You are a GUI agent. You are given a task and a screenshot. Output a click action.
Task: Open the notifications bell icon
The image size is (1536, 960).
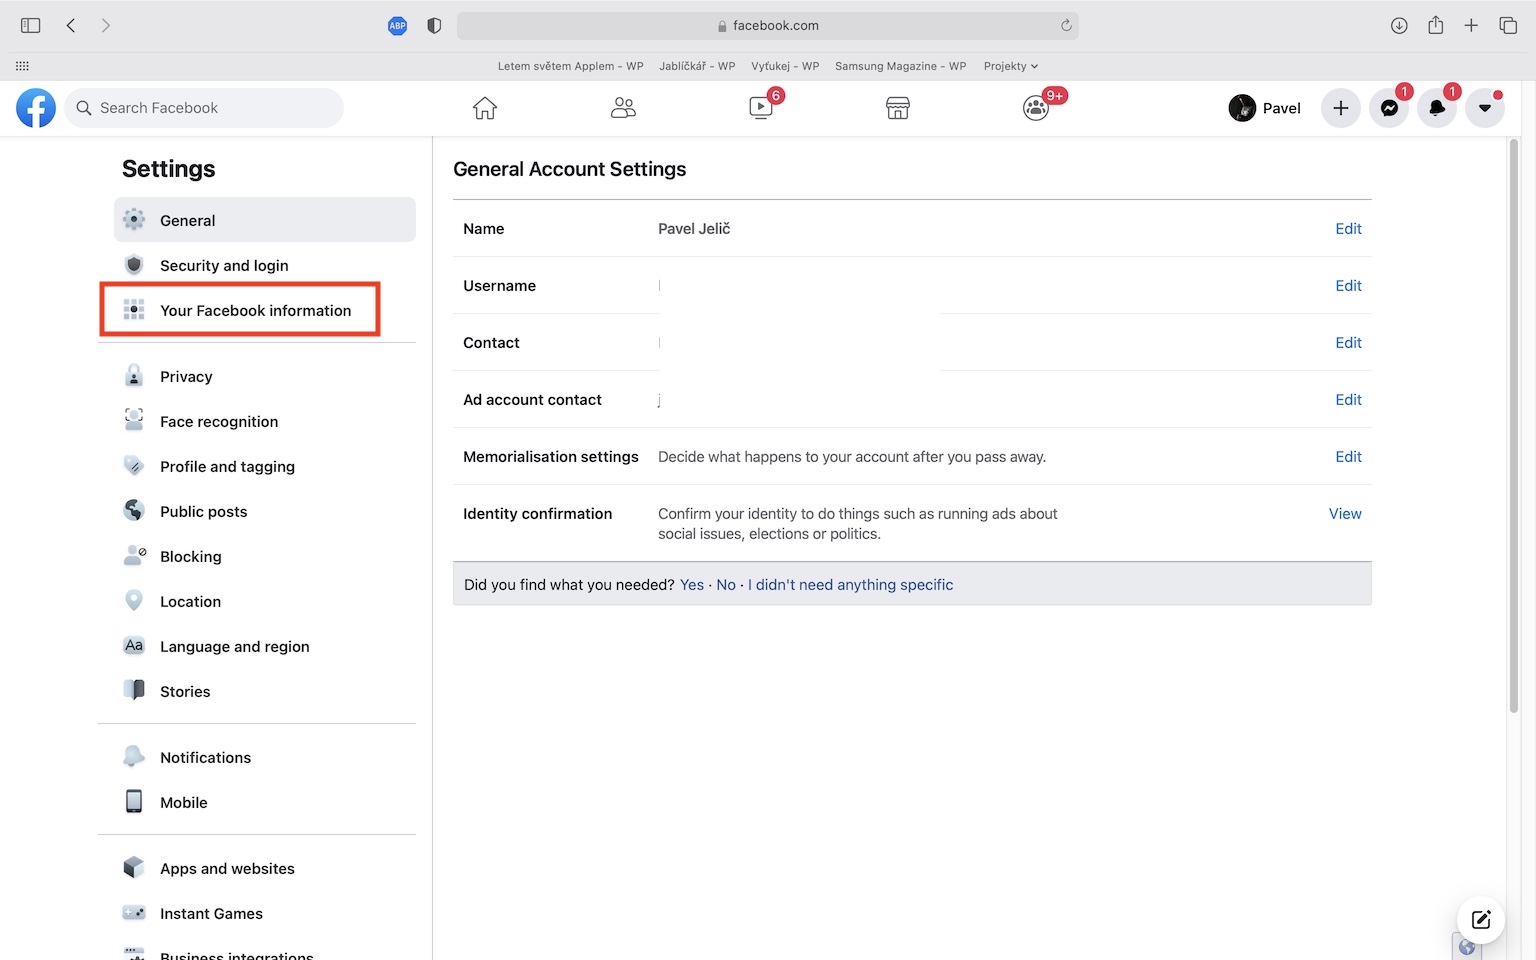1437,108
